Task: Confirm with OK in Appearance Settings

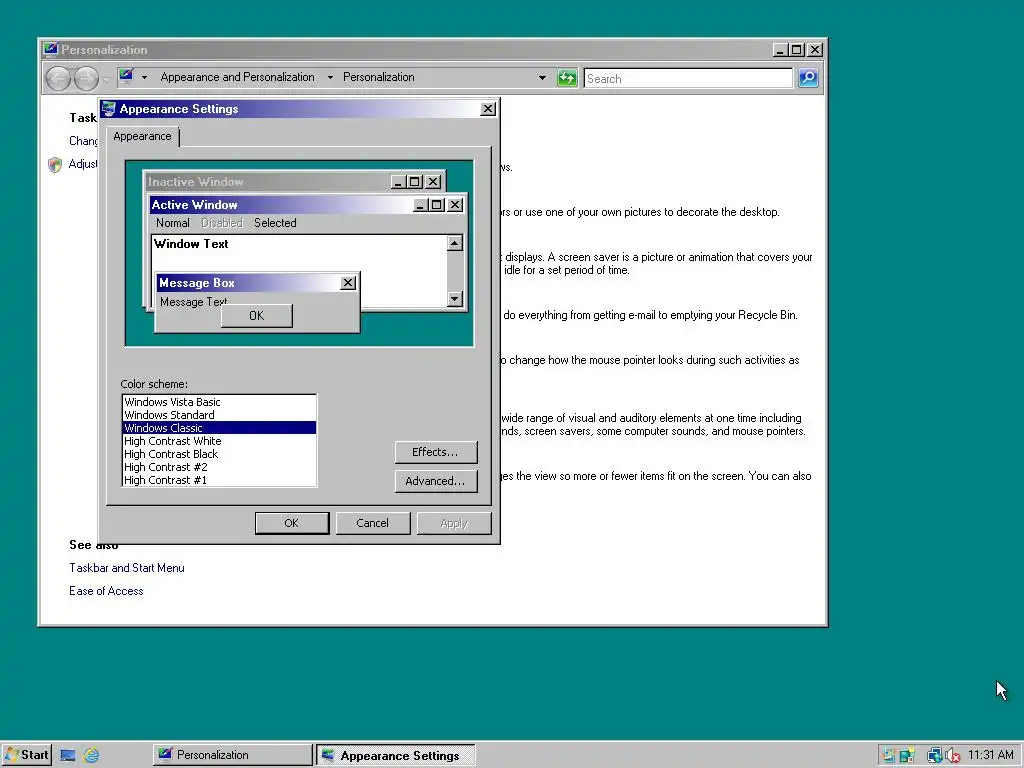Action: (x=291, y=523)
